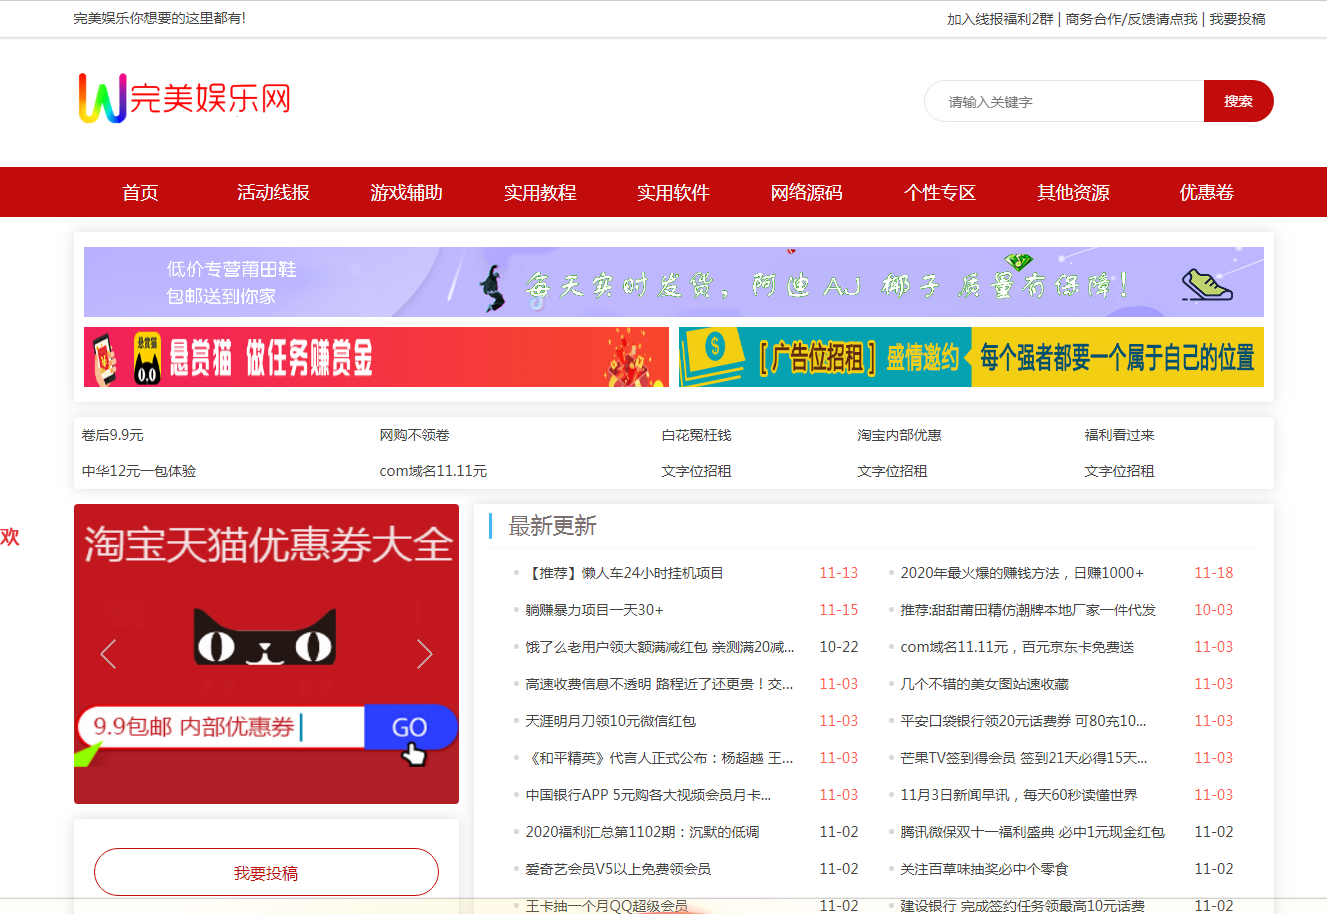Viewport: 1327px width, 914px height.
Task: Click the black Tmall cat image
Action: click(x=264, y=636)
